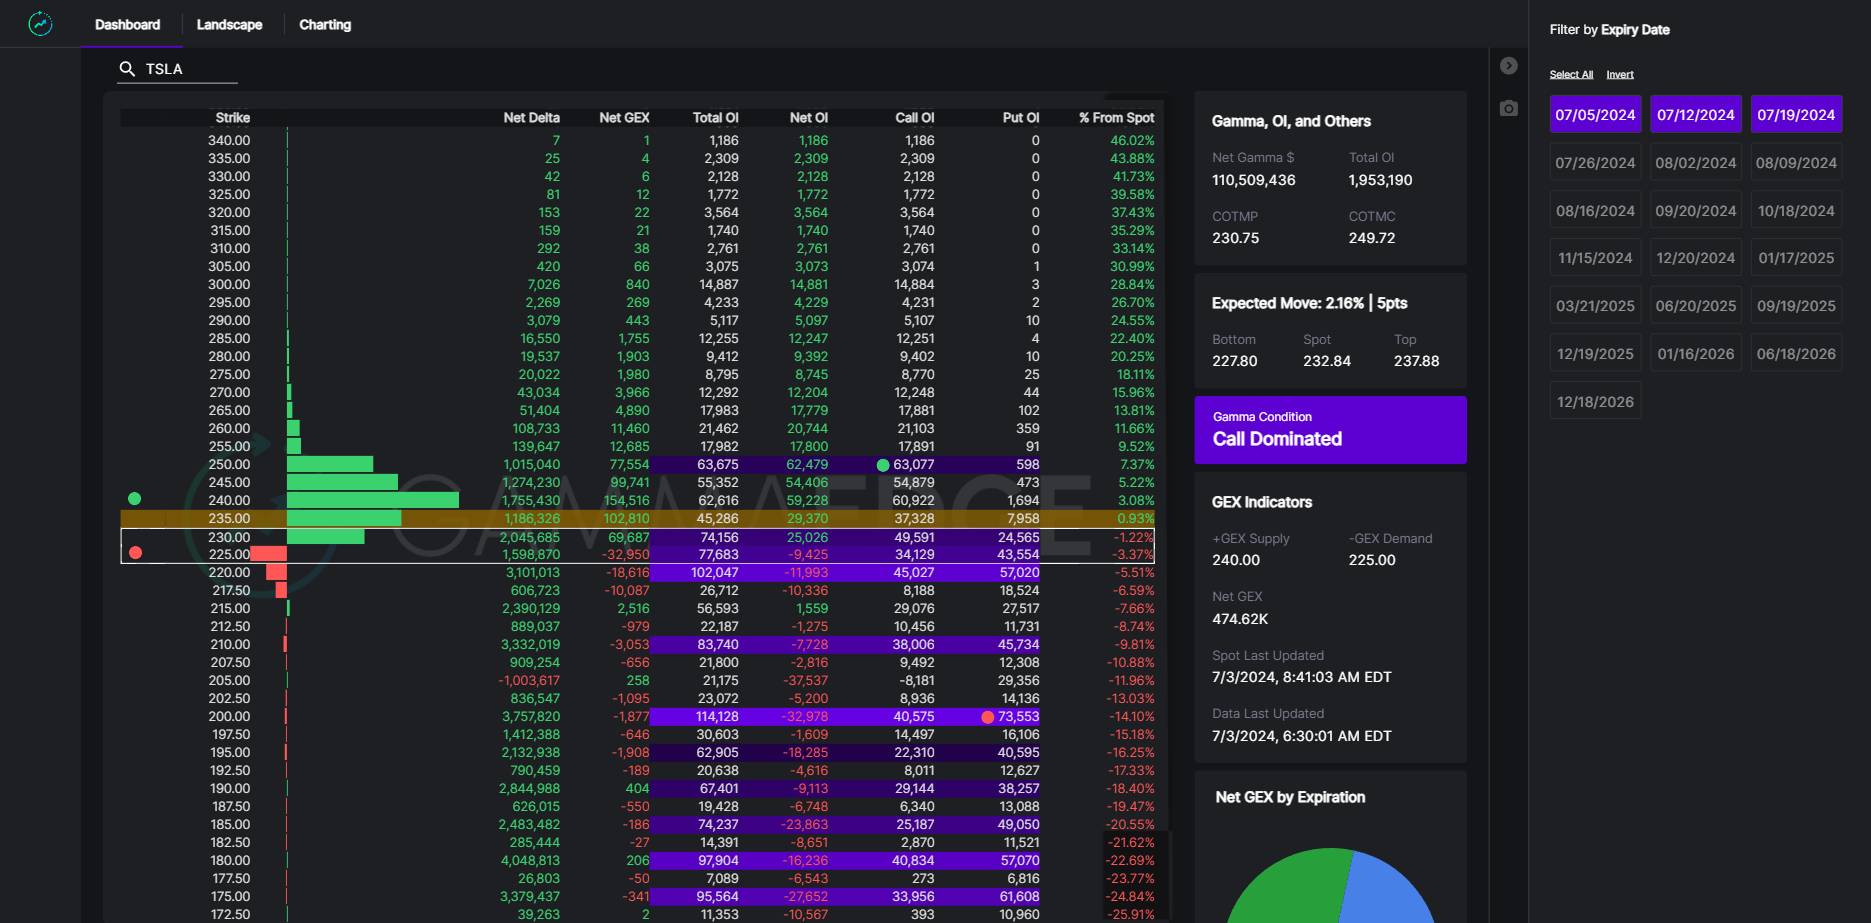Select the 06/20/2025 expiry button
Screen dimensions: 1871x923
click(1696, 306)
